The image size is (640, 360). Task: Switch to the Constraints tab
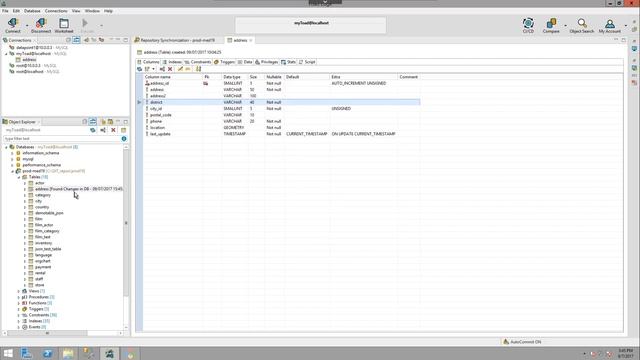pyautogui.click(x=198, y=62)
